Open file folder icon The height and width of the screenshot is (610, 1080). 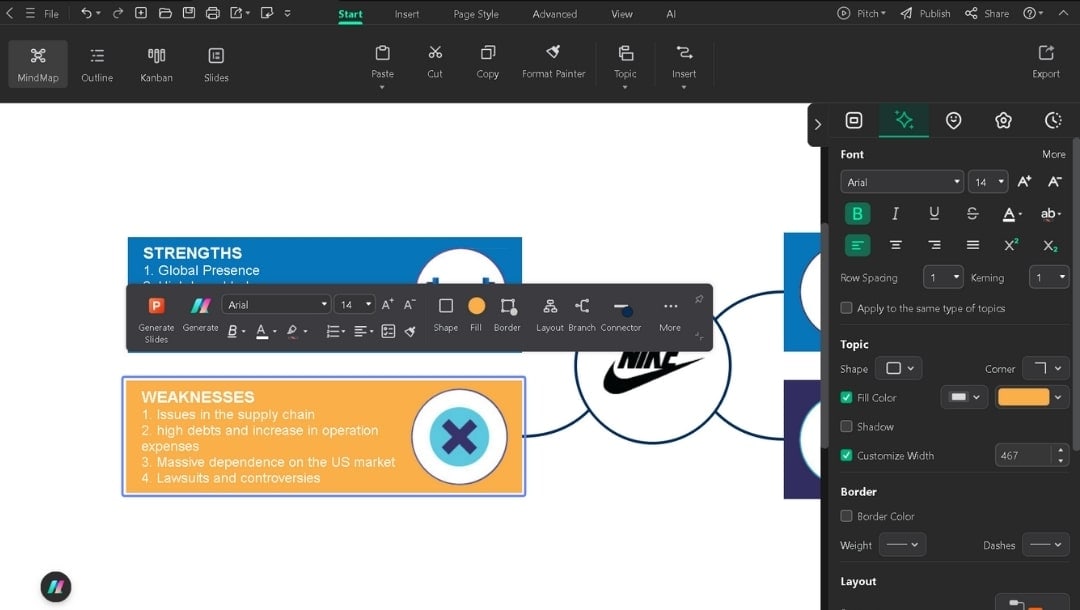[165, 13]
